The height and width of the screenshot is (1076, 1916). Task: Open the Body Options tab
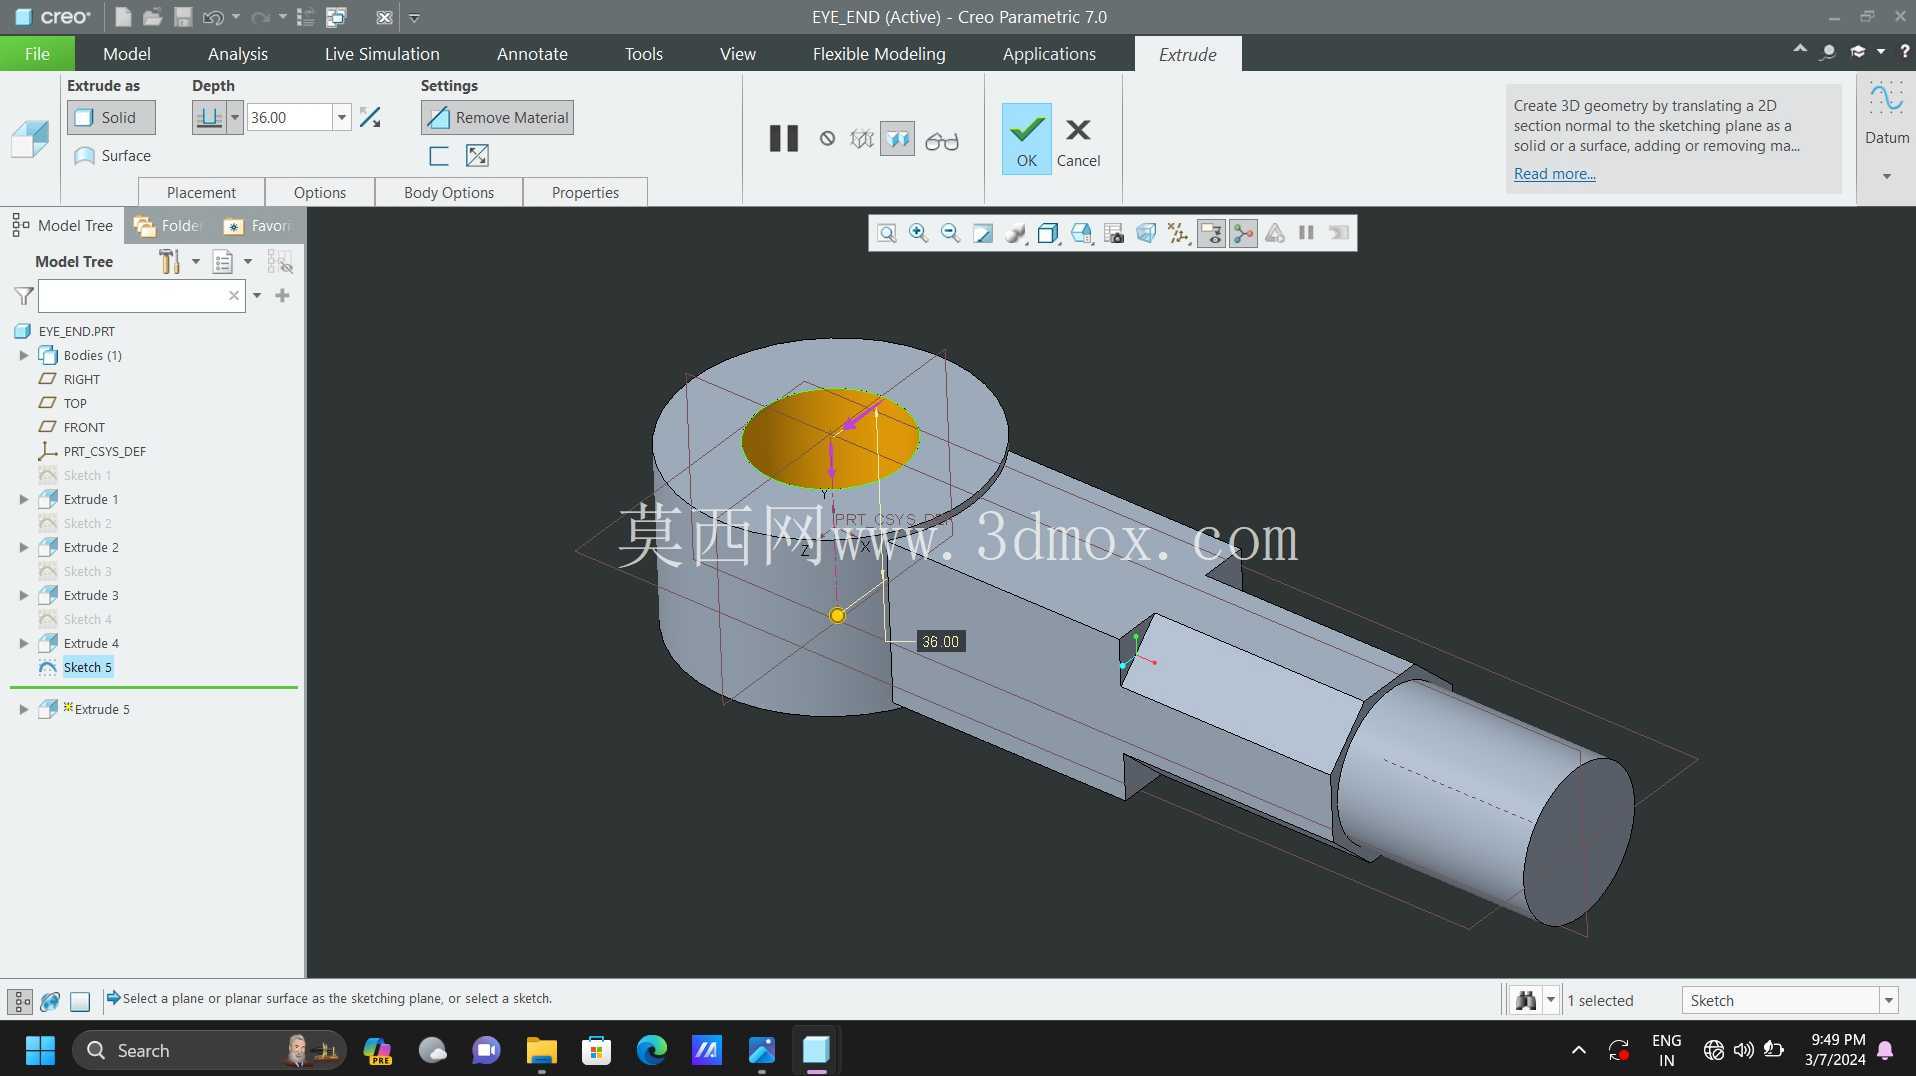pos(449,192)
